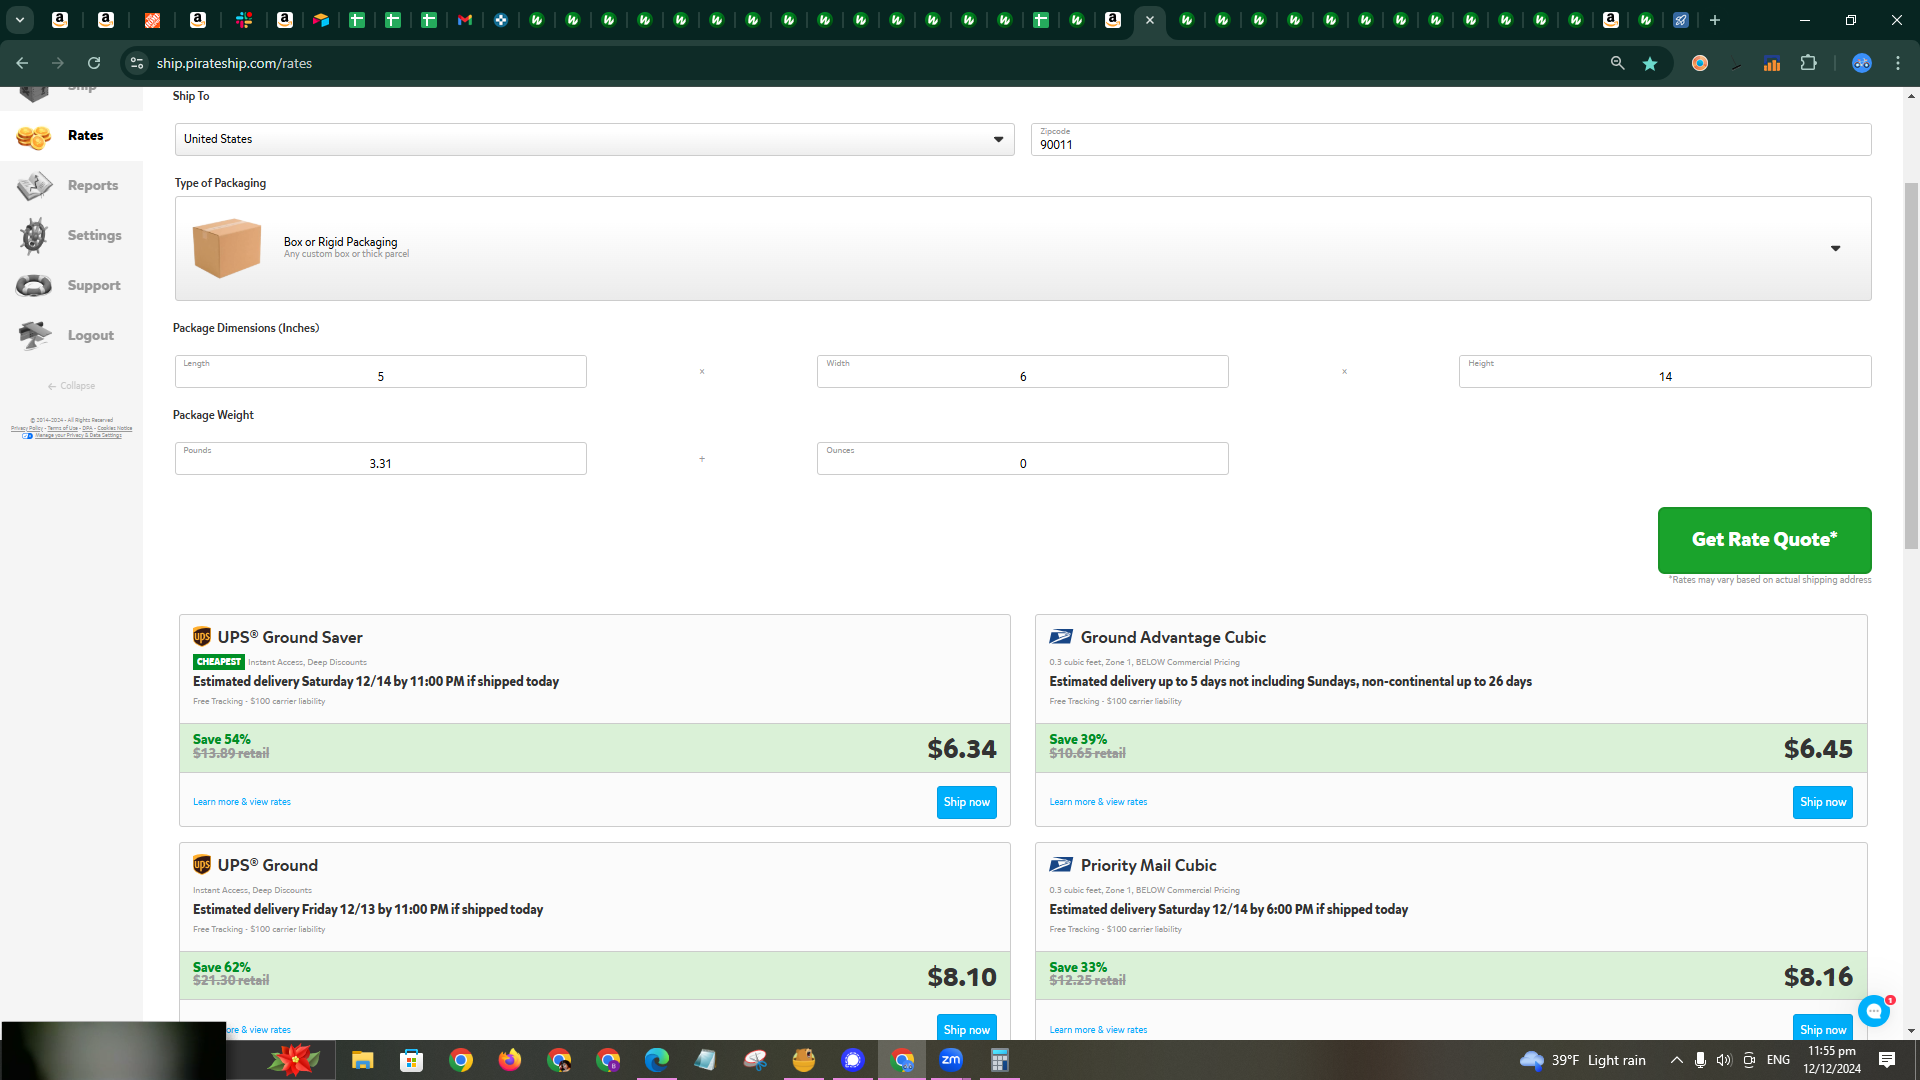Image resolution: width=1920 pixels, height=1080 pixels.
Task: Show hidden system tray icons
Action: pyautogui.click(x=1677, y=1060)
